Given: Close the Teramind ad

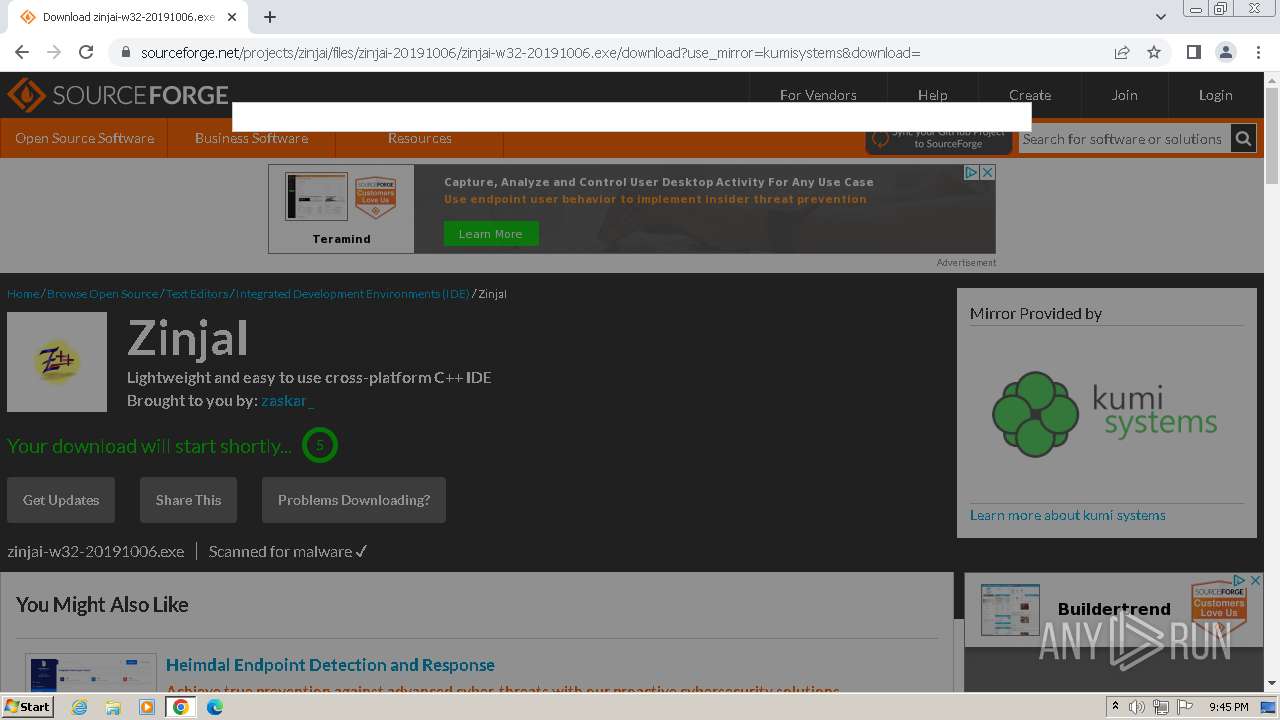Looking at the screenshot, I should [987, 173].
